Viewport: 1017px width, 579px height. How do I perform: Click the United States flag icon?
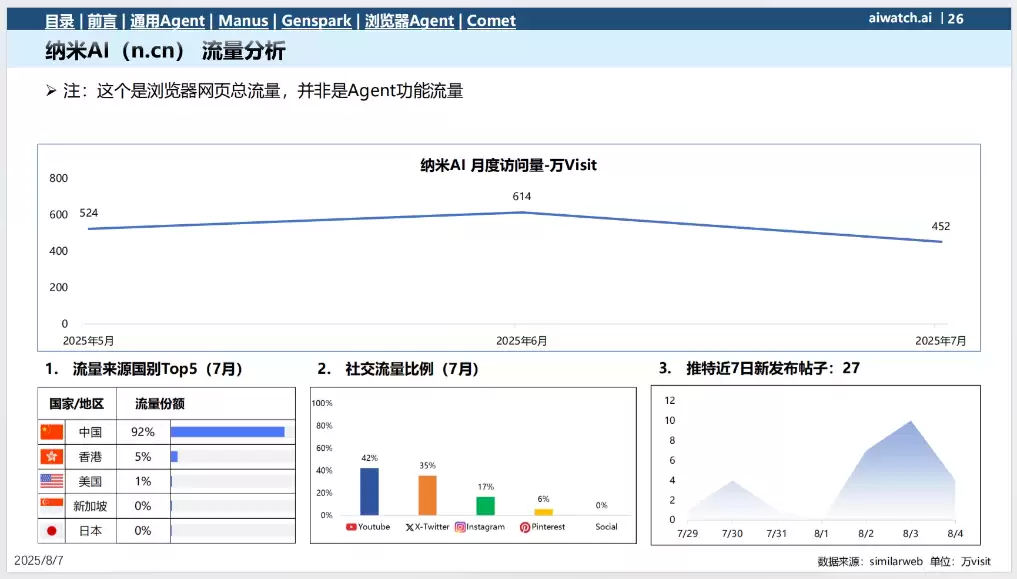(52, 481)
